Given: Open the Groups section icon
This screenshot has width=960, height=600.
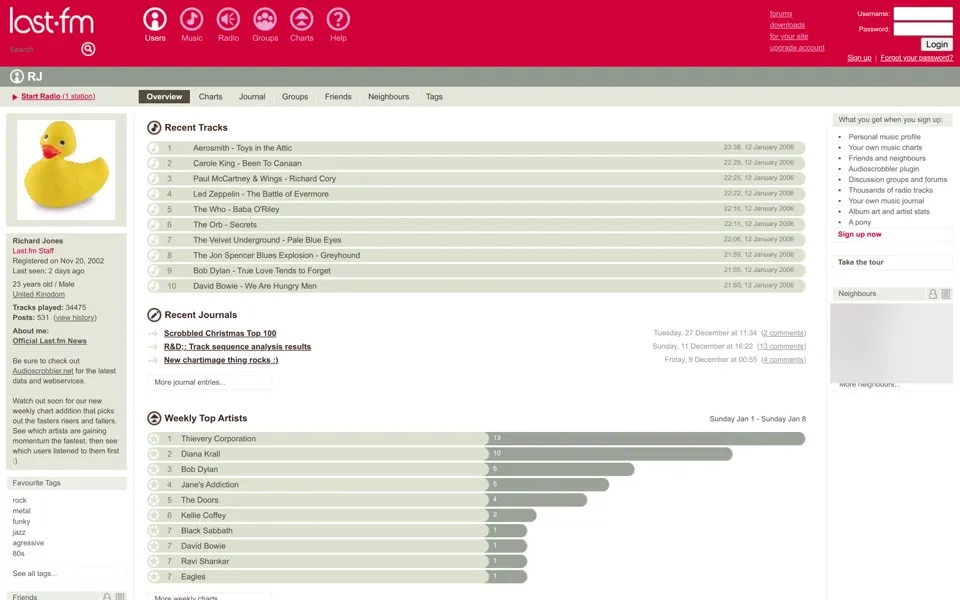Looking at the screenshot, I should (265, 20).
